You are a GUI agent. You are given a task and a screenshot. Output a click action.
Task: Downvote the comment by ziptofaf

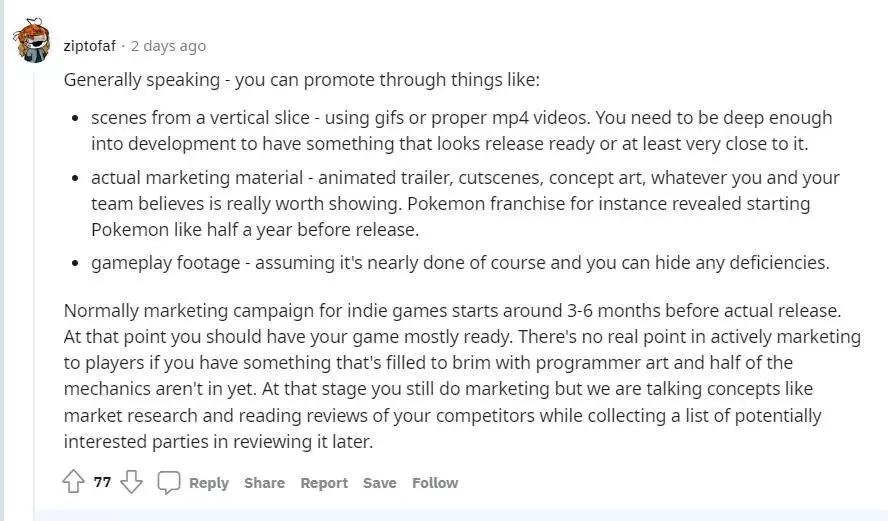coord(131,483)
